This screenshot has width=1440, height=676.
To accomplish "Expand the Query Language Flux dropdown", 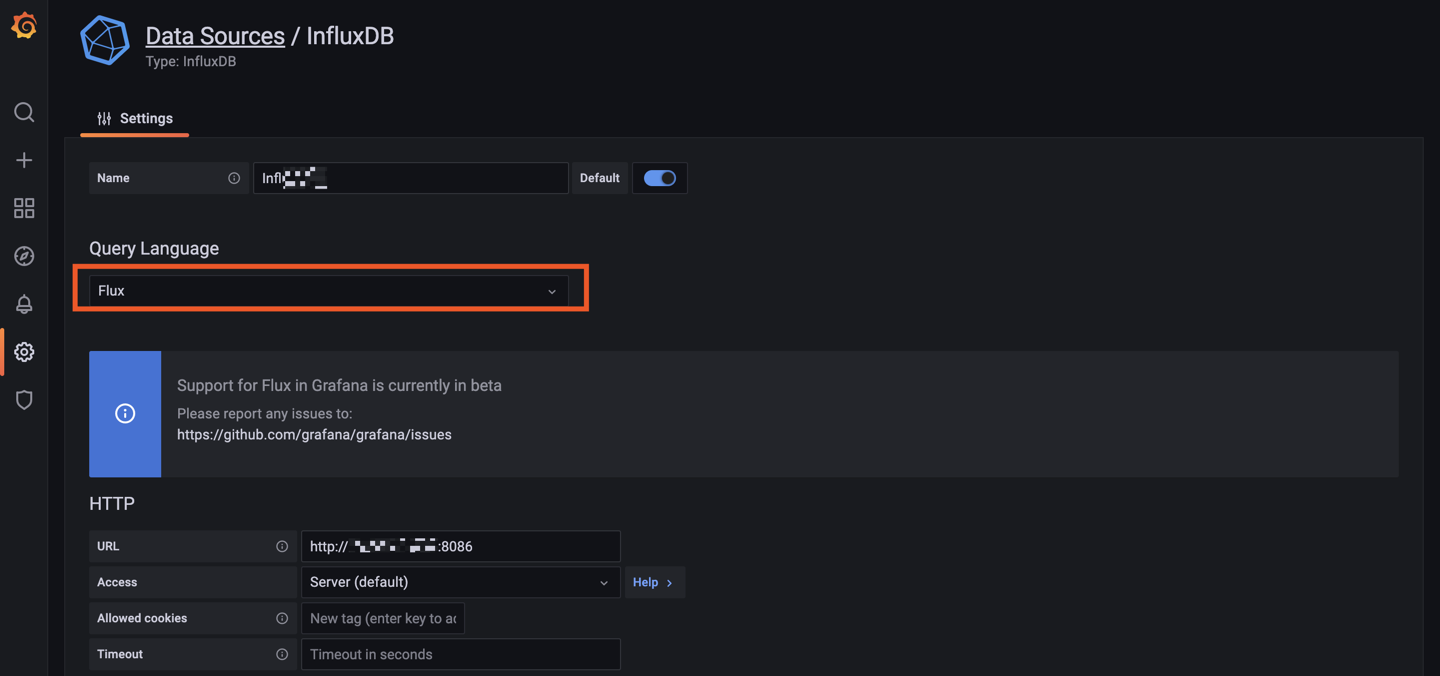I will coord(328,291).
